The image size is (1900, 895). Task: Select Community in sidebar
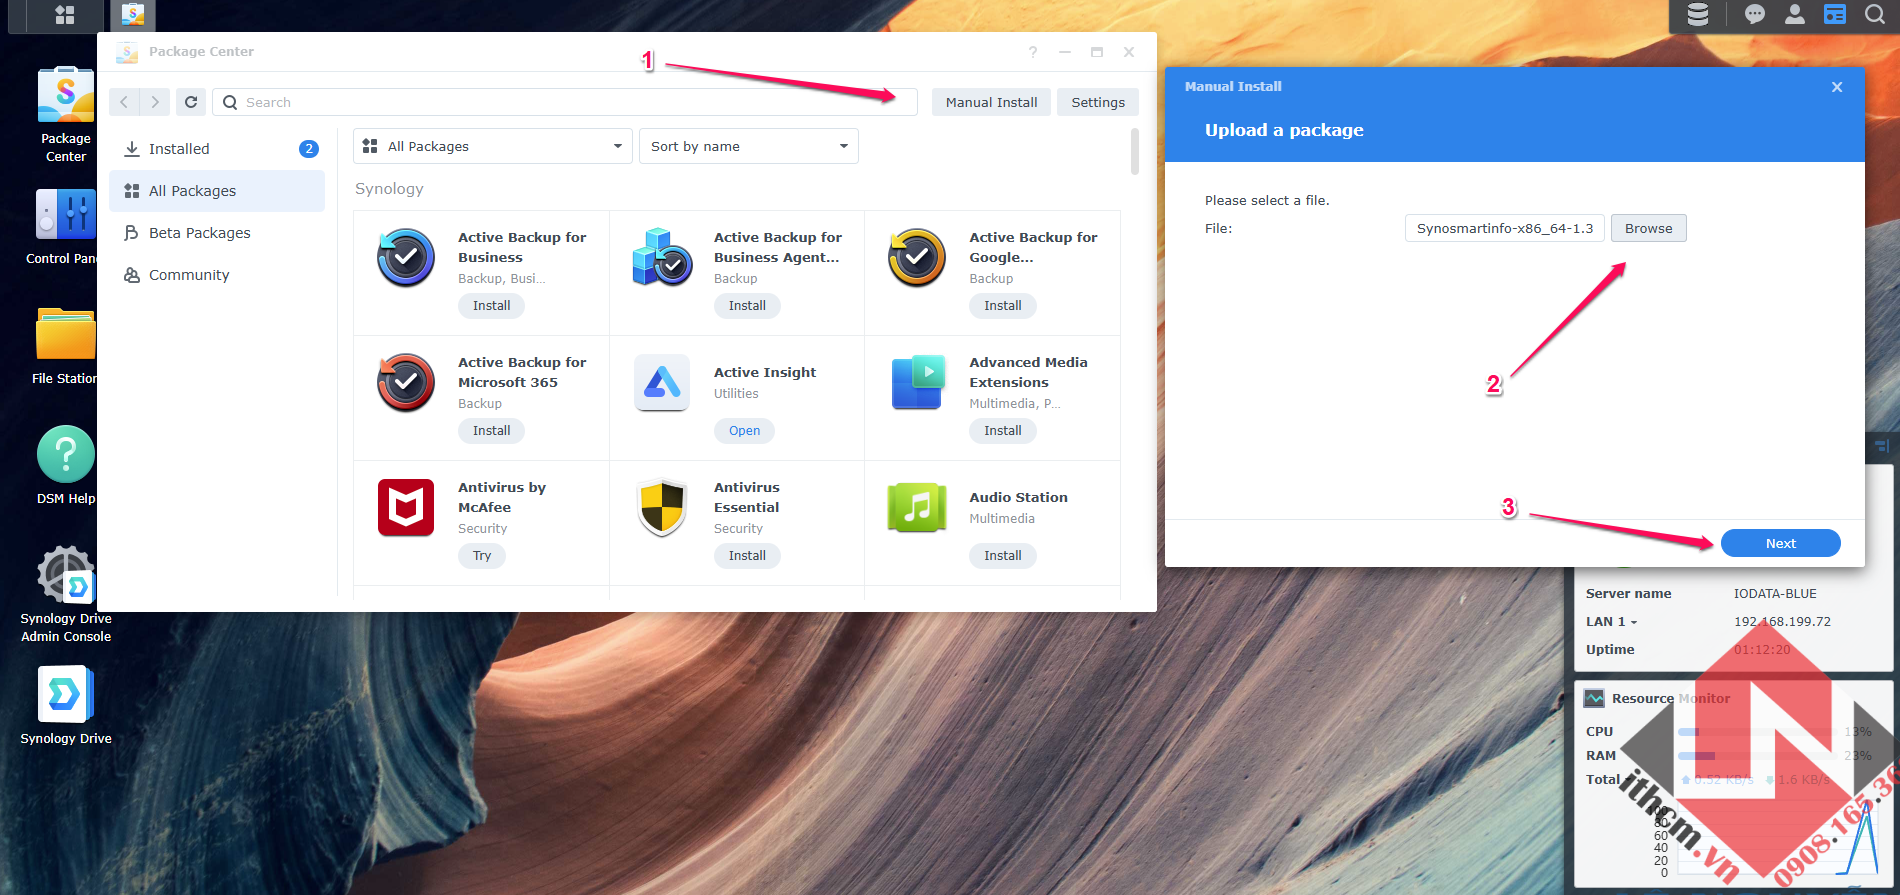tap(217, 275)
